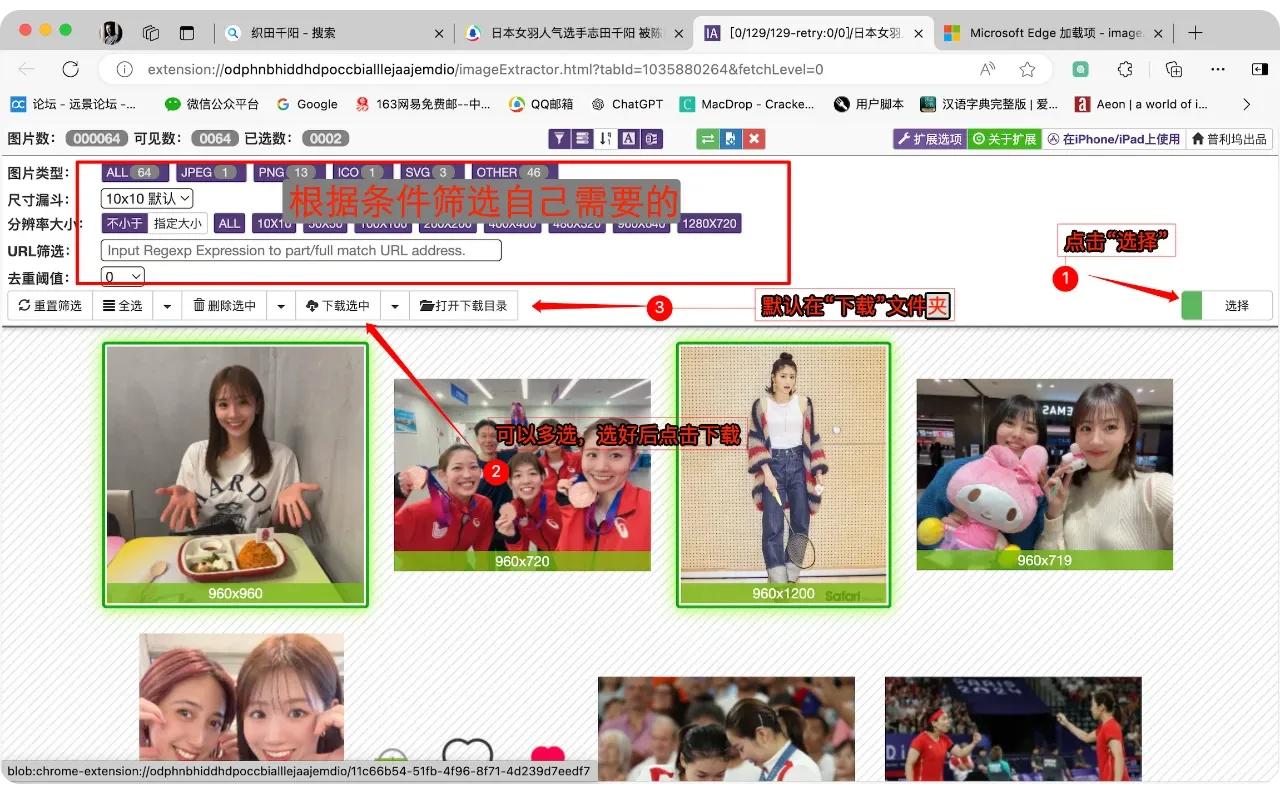Open a new tab with the plus icon
The height and width of the screenshot is (793, 1280).
pos(1195,33)
